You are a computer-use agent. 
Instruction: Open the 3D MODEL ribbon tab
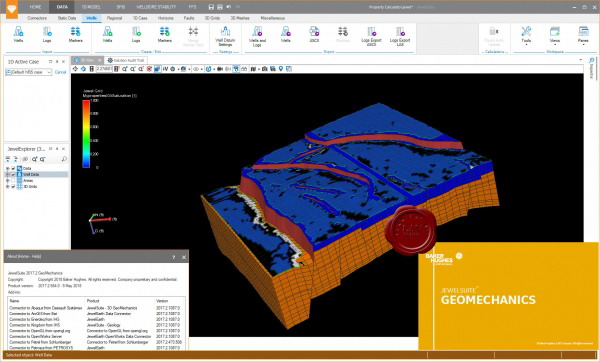[91, 7]
